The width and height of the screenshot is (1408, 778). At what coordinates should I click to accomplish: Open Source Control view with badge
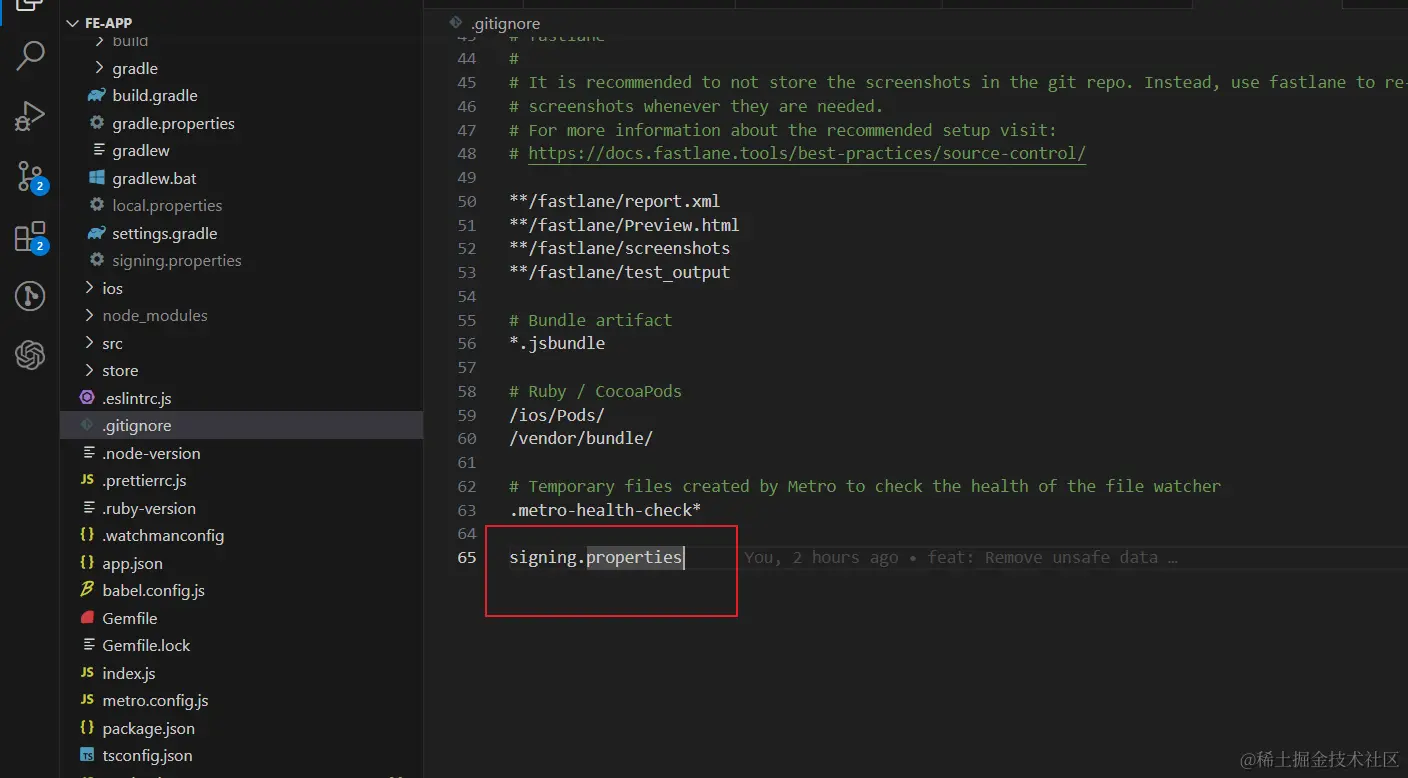[30, 177]
